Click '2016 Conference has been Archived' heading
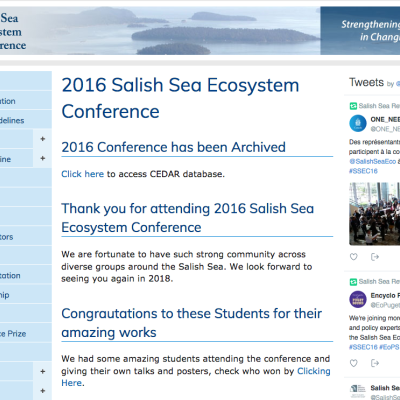The height and width of the screenshot is (400, 400). click(173, 147)
